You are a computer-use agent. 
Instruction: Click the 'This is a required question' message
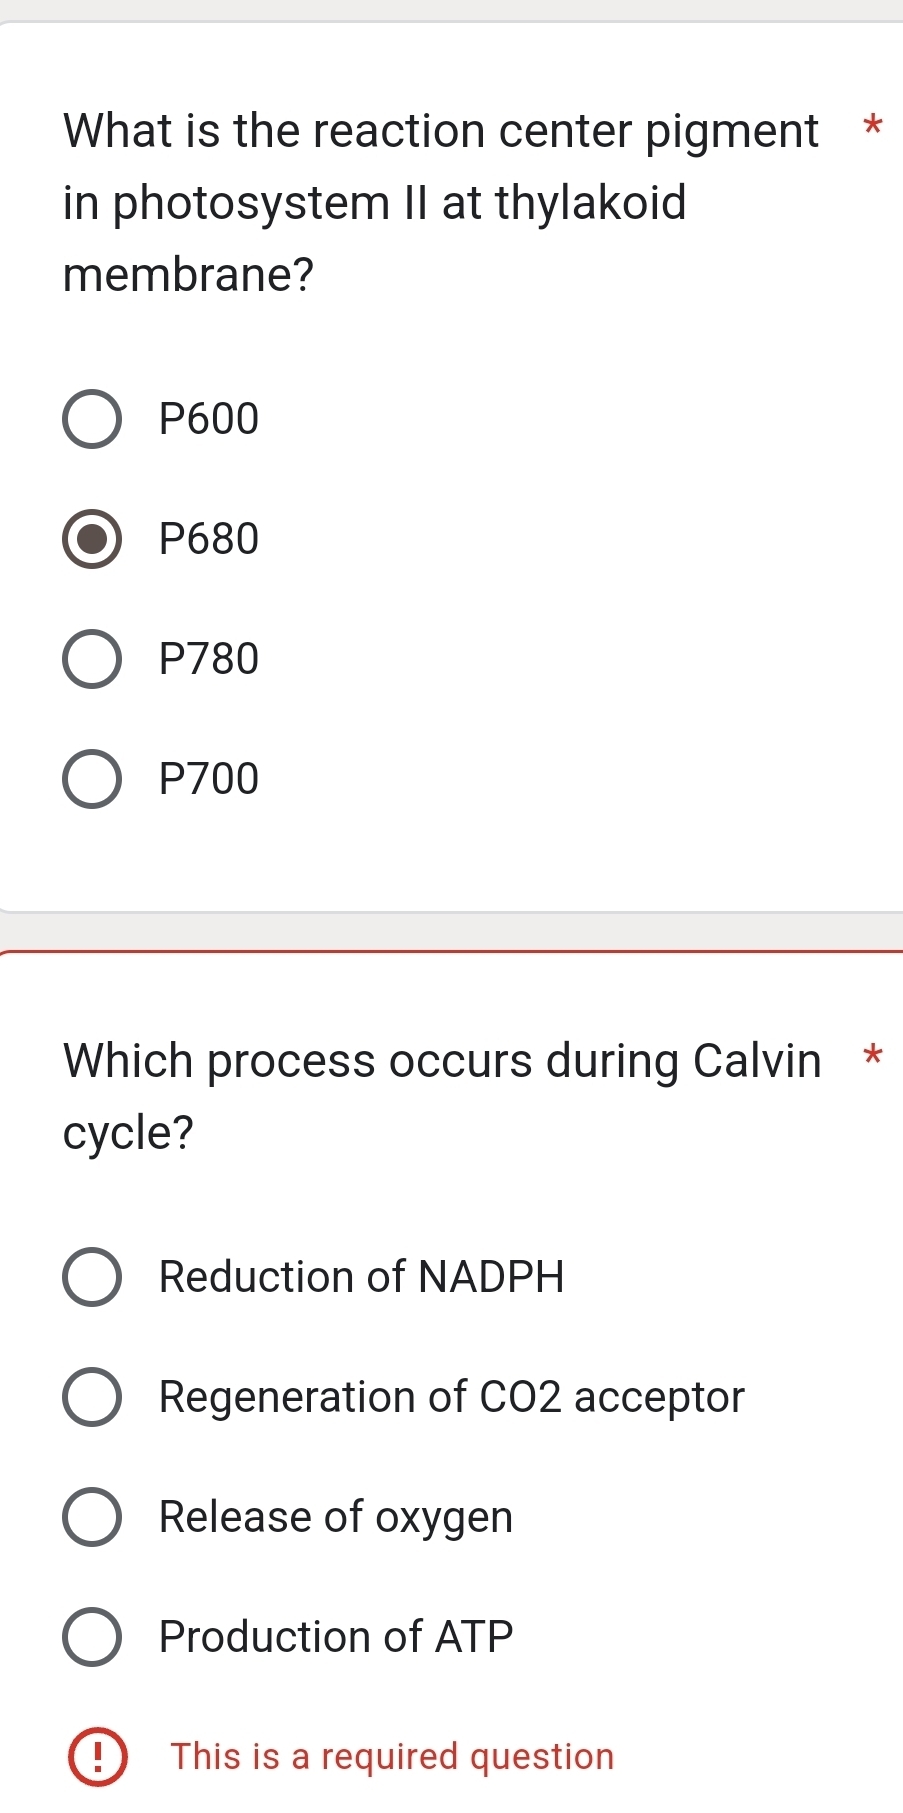[x=392, y=1757]
